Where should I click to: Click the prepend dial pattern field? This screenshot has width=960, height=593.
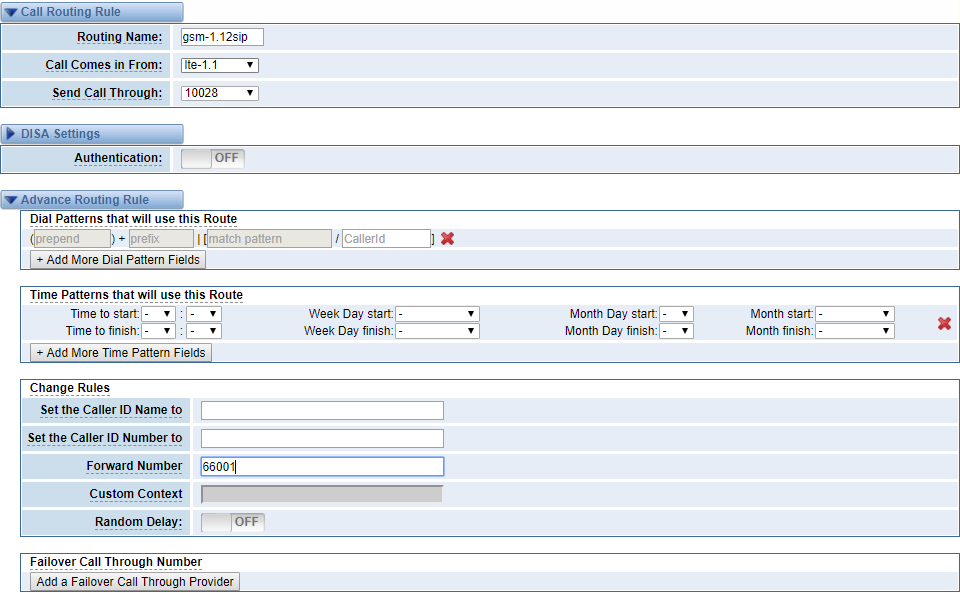(72, 239)
